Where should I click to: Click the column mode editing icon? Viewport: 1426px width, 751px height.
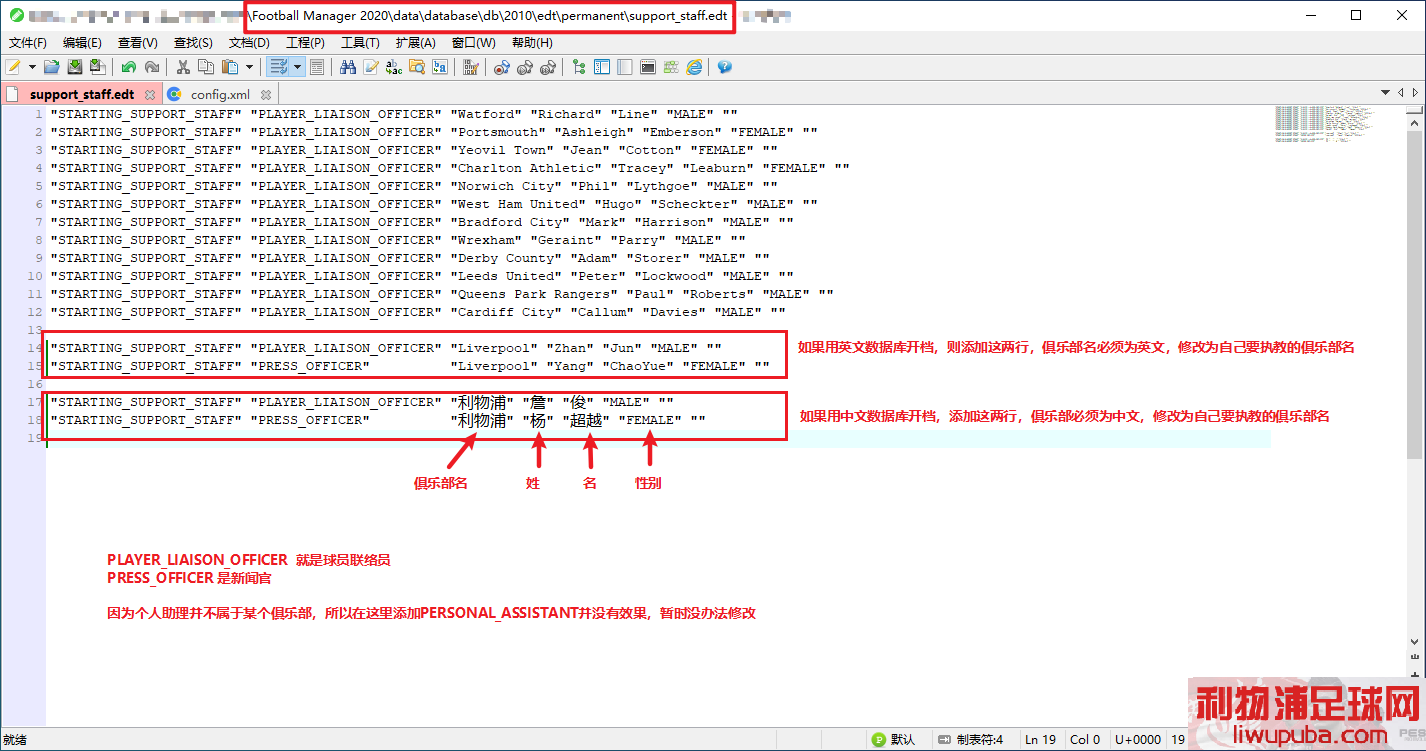coord(471,67)
